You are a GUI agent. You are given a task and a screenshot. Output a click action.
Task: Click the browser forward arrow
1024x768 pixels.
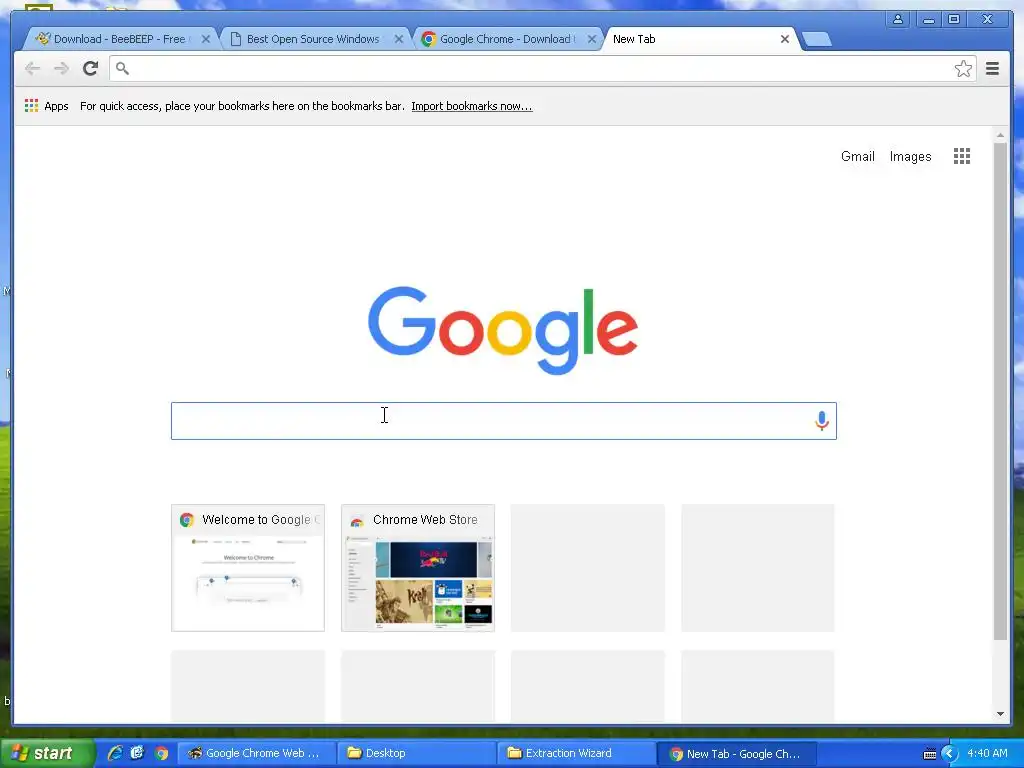click(x=61, y=68)
